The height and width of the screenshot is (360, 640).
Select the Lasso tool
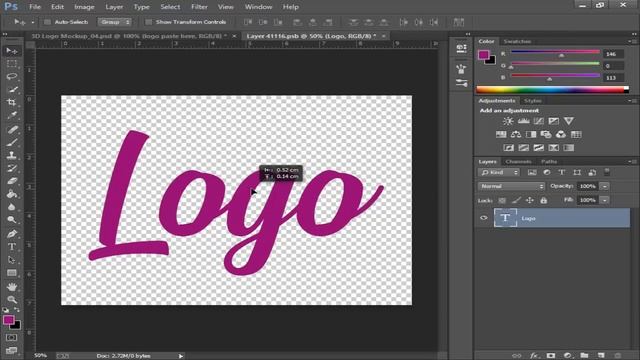[11, 76]
